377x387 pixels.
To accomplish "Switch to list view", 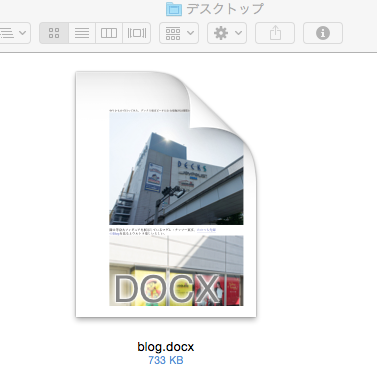I will 82,33.
